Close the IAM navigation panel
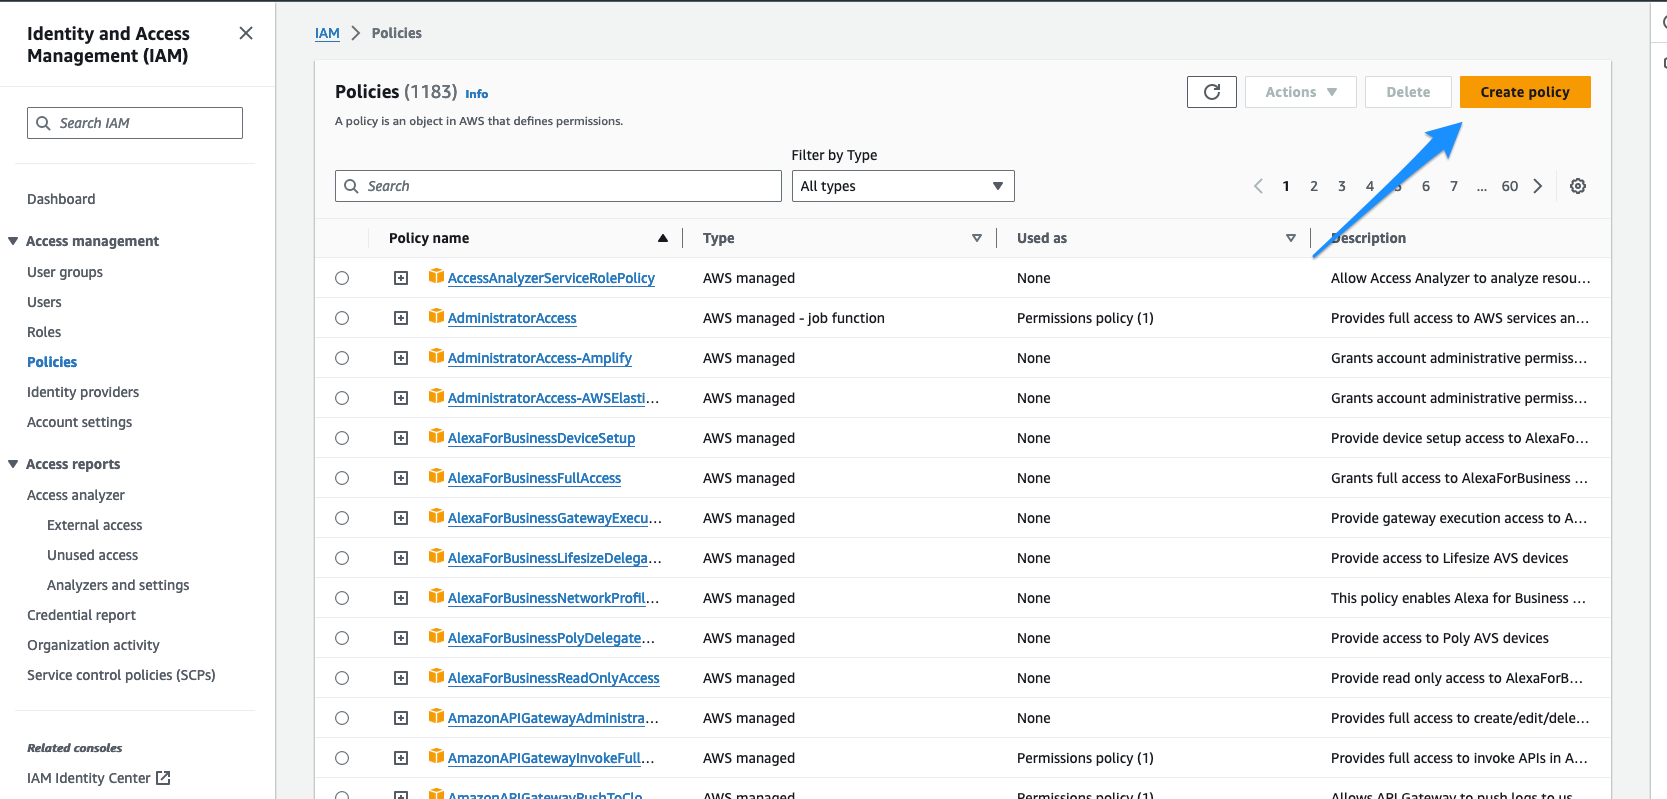Viewport: 1667px width, 799px height. tap(246, 33)
